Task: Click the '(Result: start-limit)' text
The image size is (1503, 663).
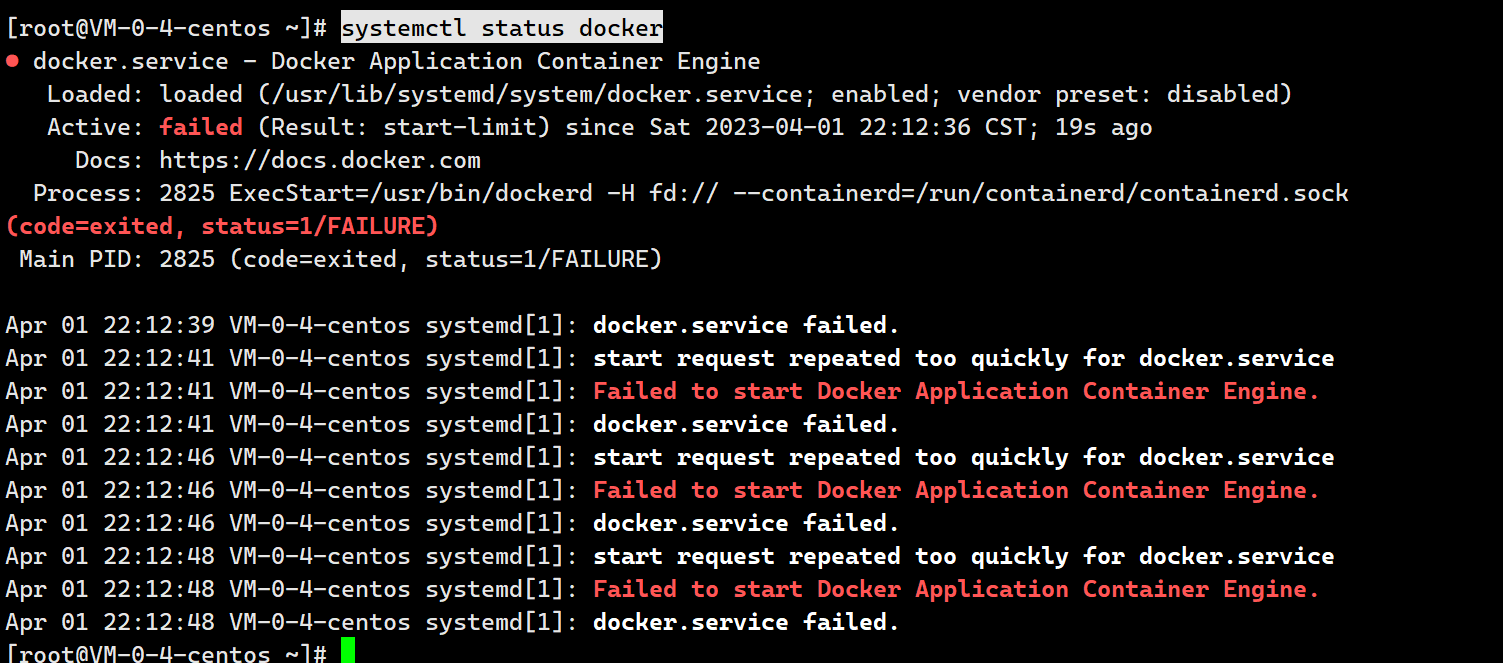Action: click(404, 127)
